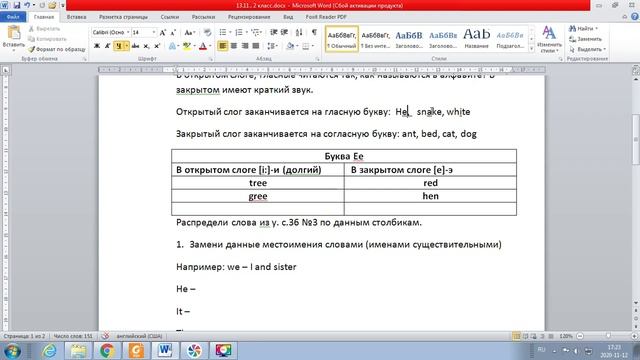The width and height of the screenshot is (640, 360).
Task: Select Align Left alignment
Action: [x=223, y=46]
